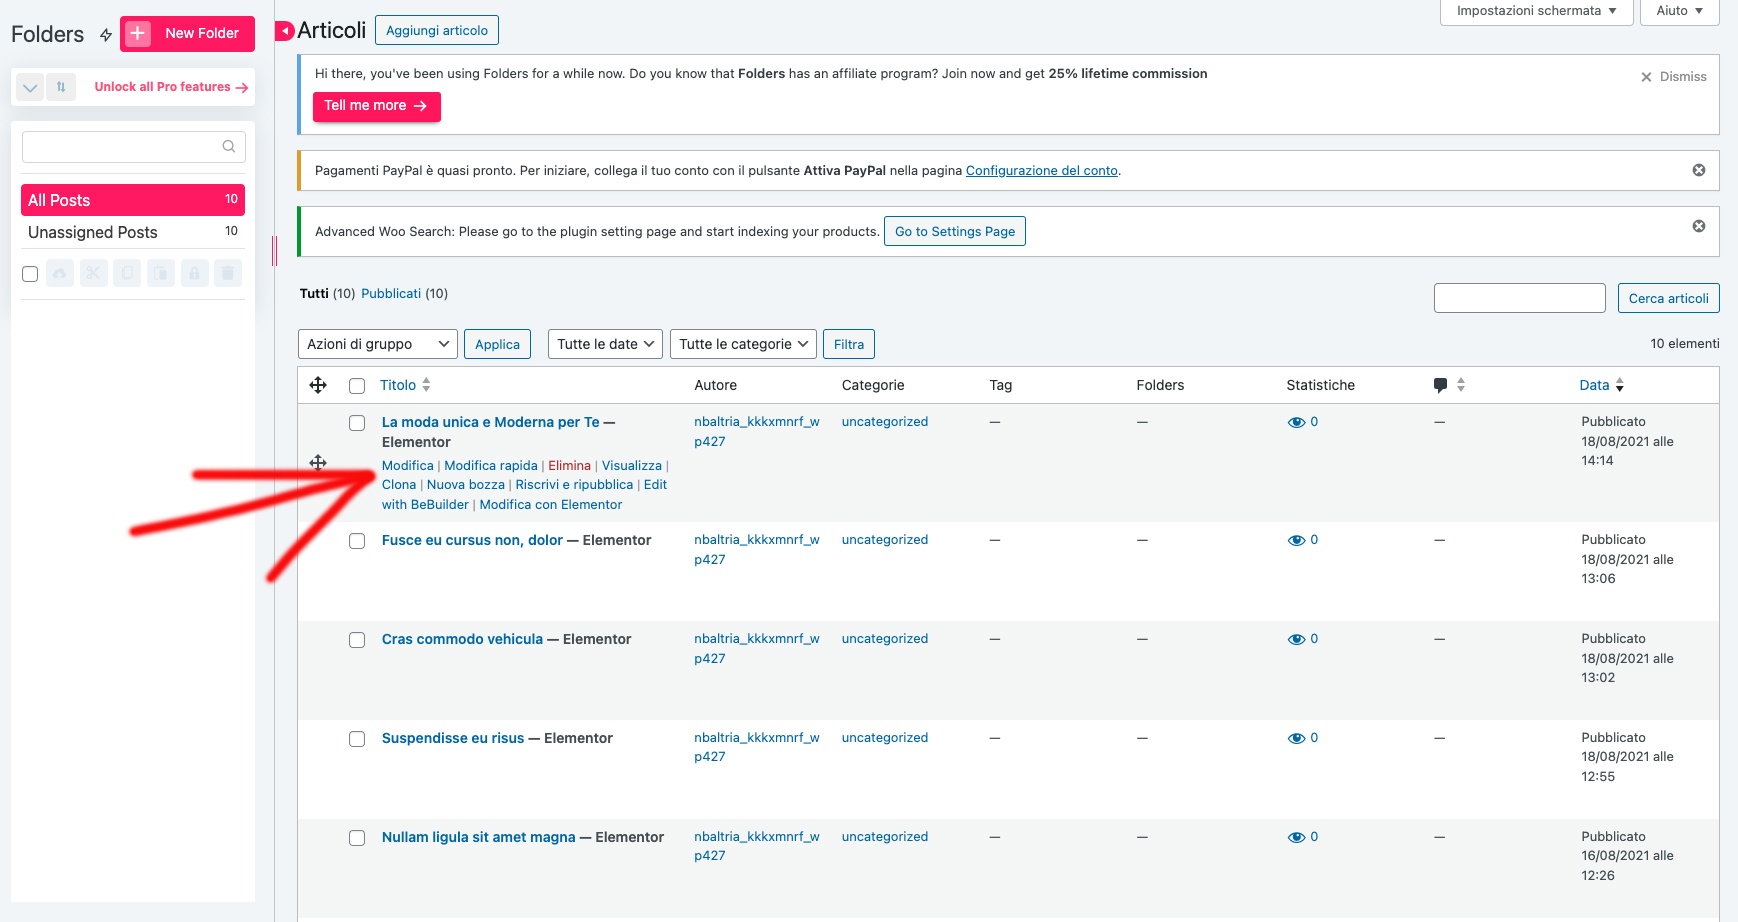Toggle the select-all checkbox in table header
The width and height of the screenshot is (1738, 922).
[357, 386]
